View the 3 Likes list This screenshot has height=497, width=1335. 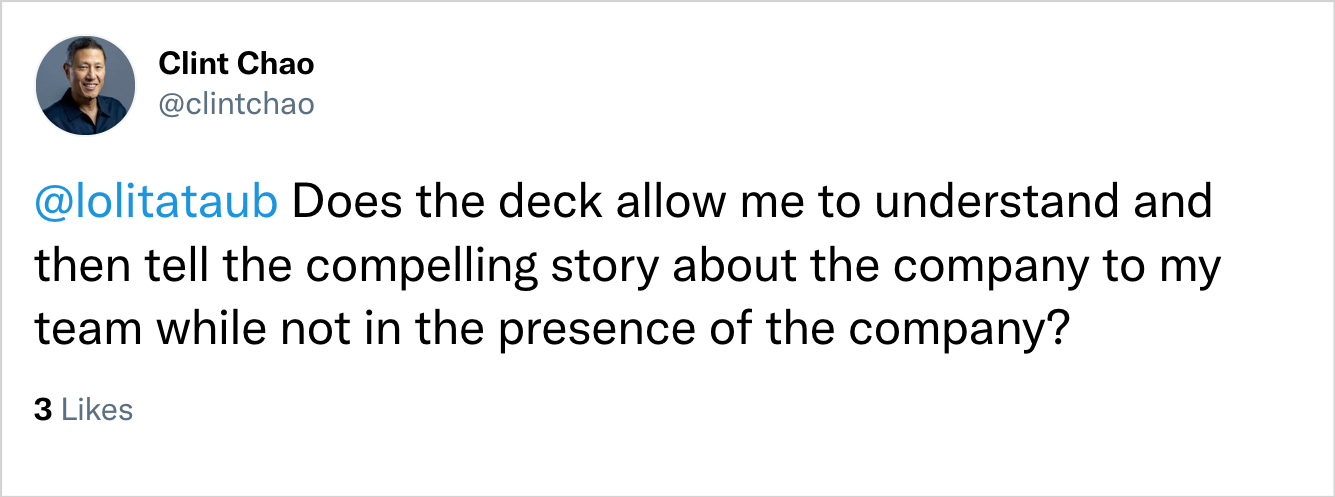pos(84,410)
